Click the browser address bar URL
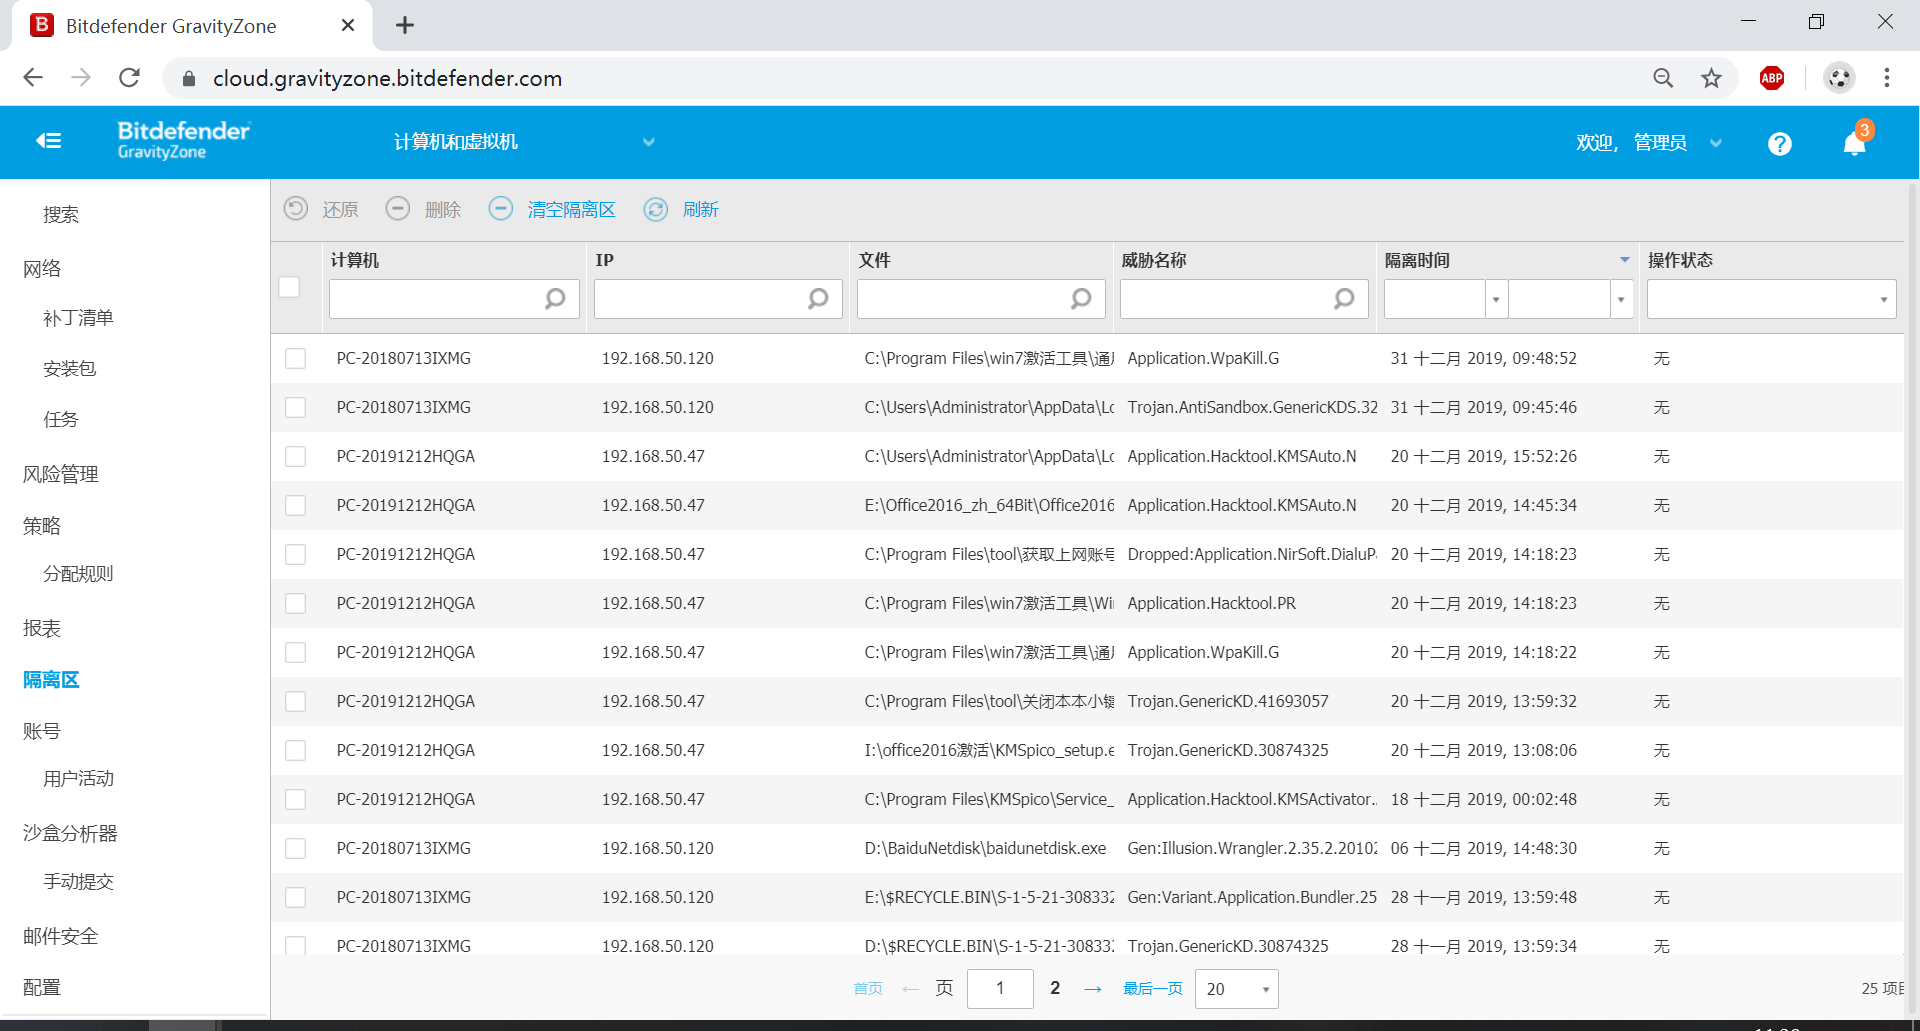 (387, 78)
